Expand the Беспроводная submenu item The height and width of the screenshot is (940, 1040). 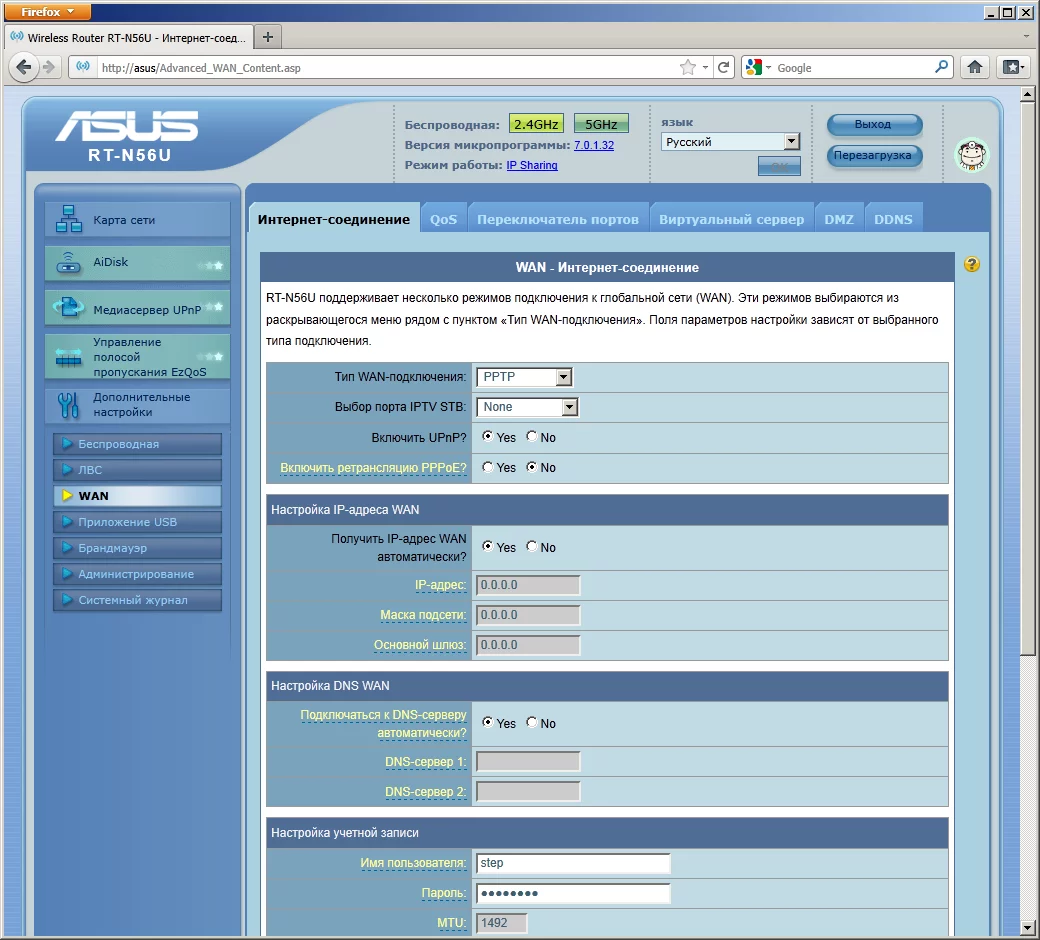(137, 444)
